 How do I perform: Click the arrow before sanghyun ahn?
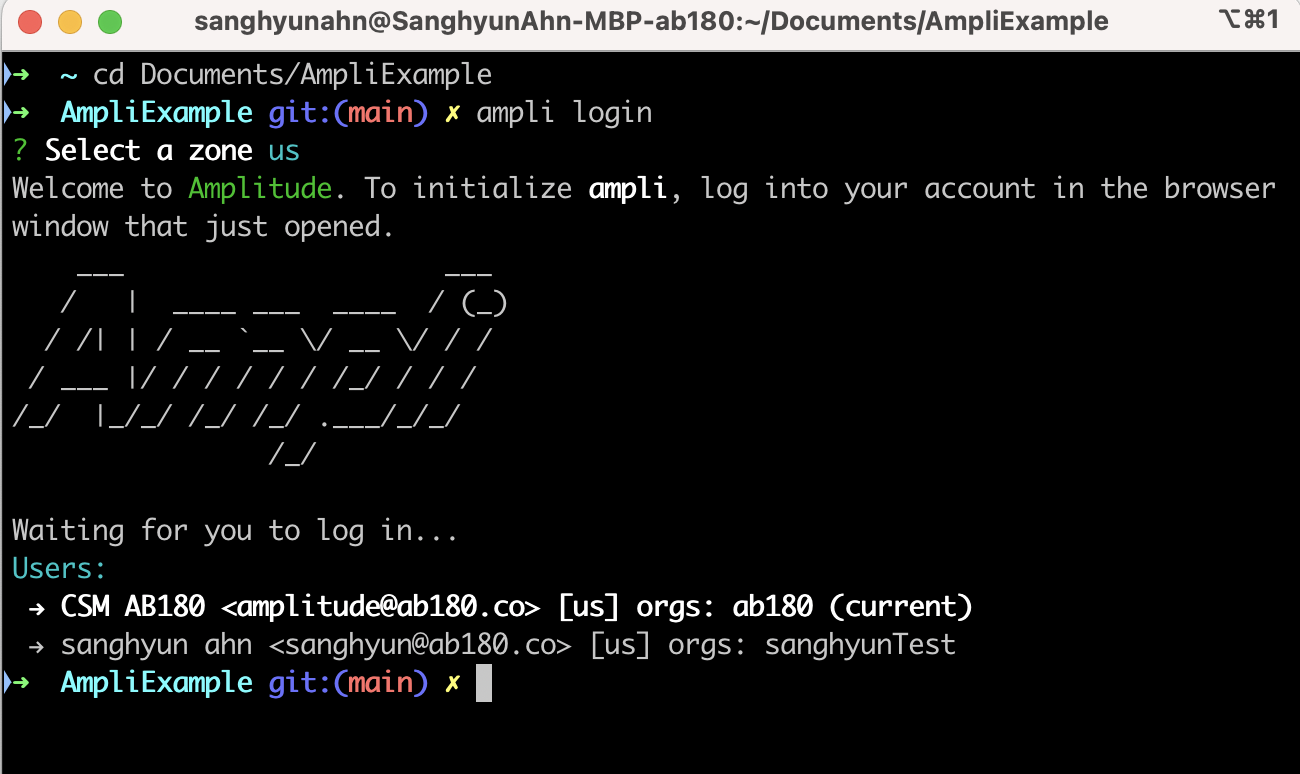pyautogui.click(x=37, y=646)
